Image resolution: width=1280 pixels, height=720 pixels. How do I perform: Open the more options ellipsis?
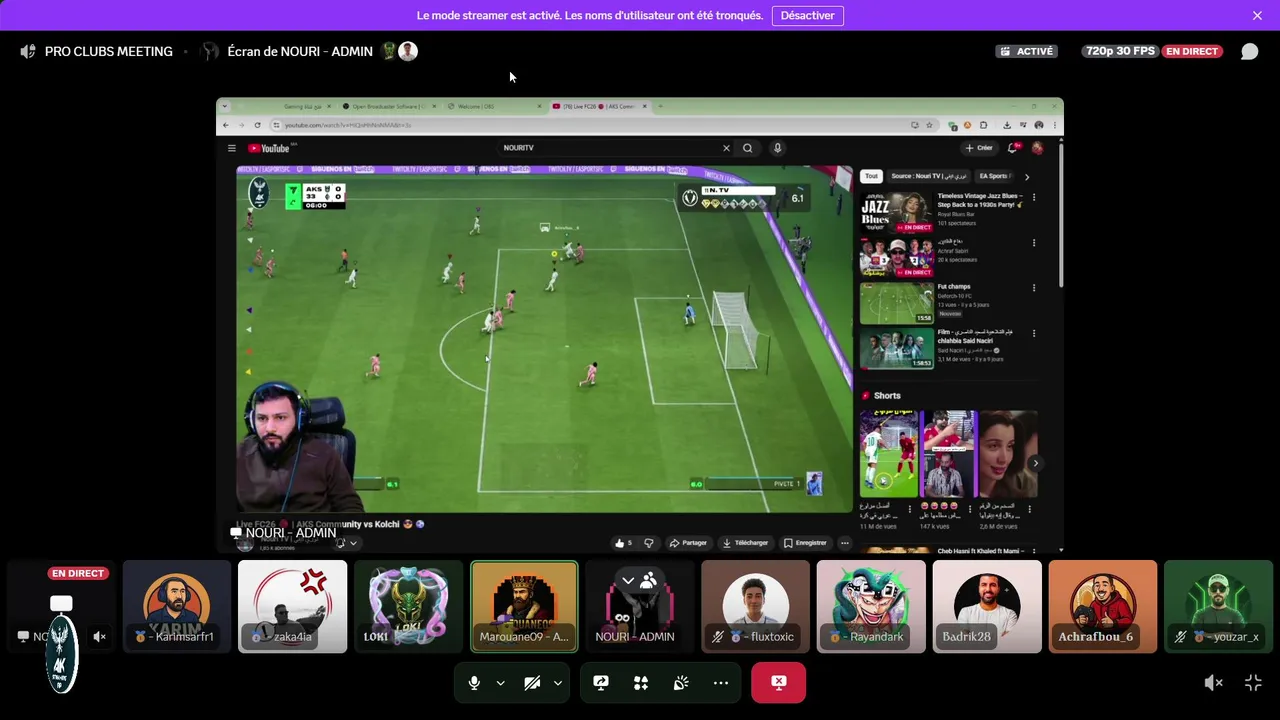pyautogui.click(x=721, y=683)
